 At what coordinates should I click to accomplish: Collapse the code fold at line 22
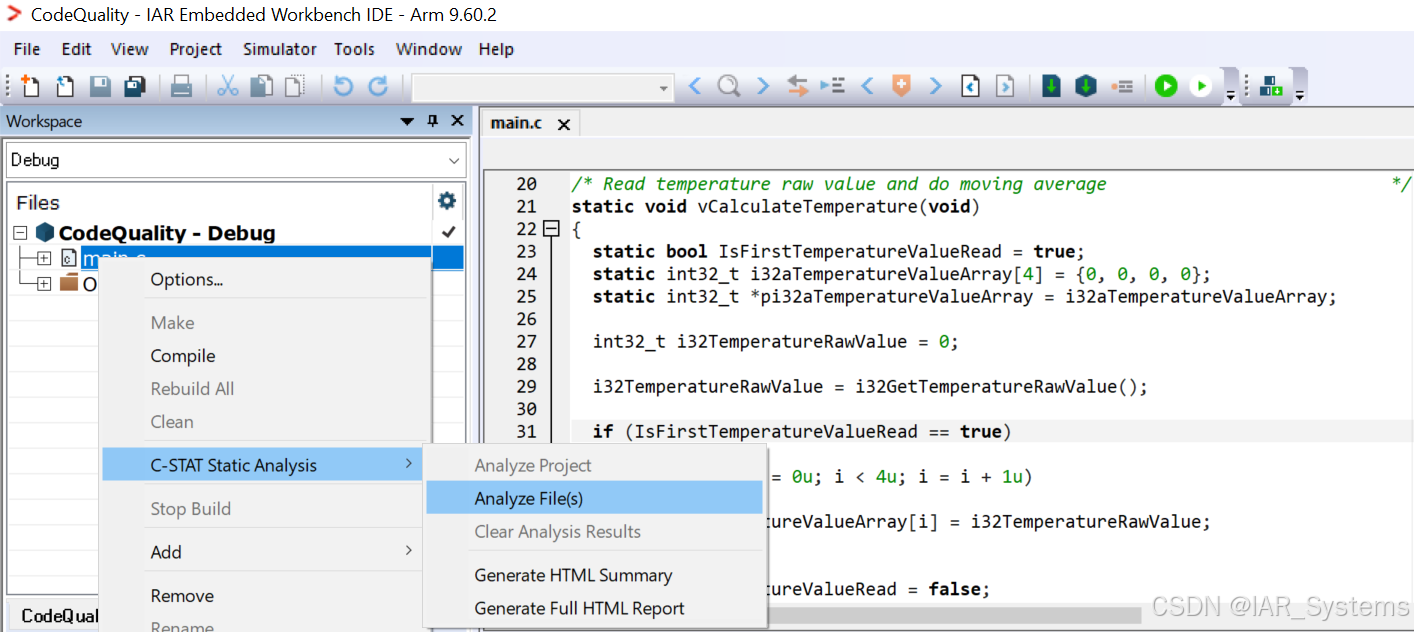coord(550,229)
